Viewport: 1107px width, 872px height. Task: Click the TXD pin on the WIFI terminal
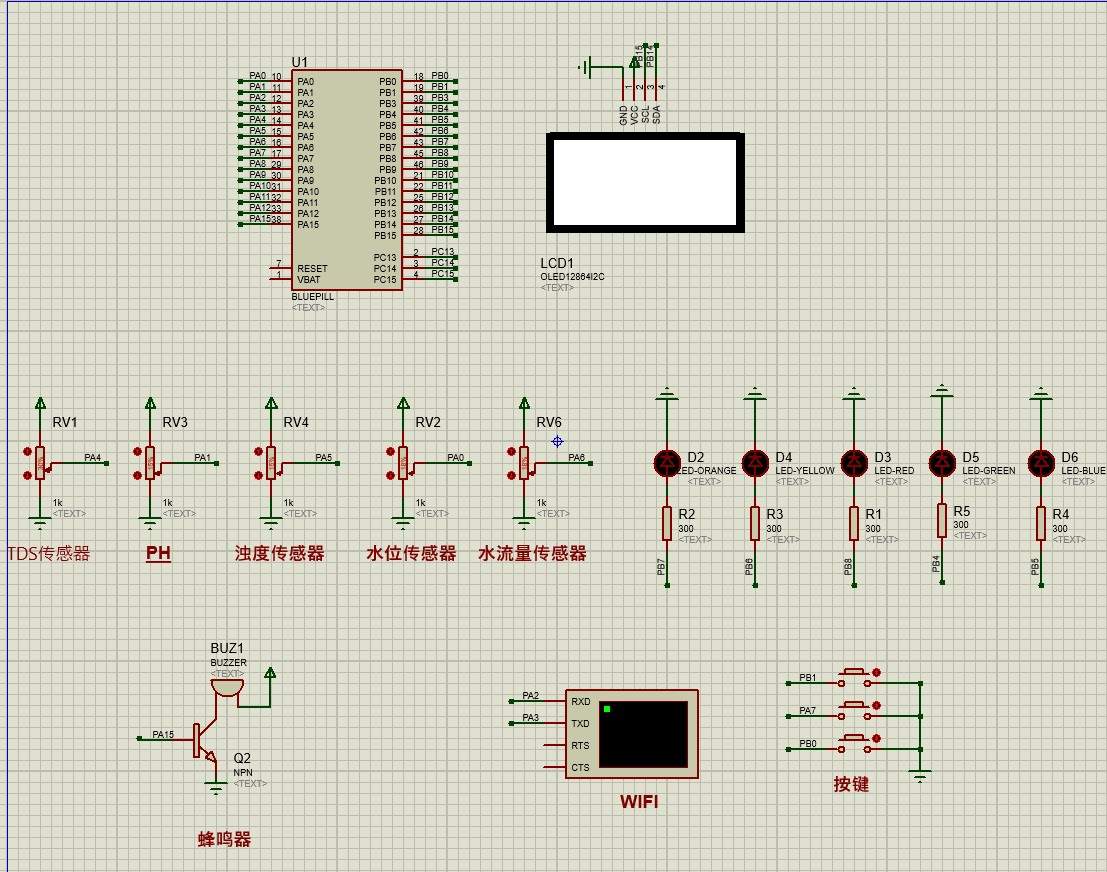[580, 724]
